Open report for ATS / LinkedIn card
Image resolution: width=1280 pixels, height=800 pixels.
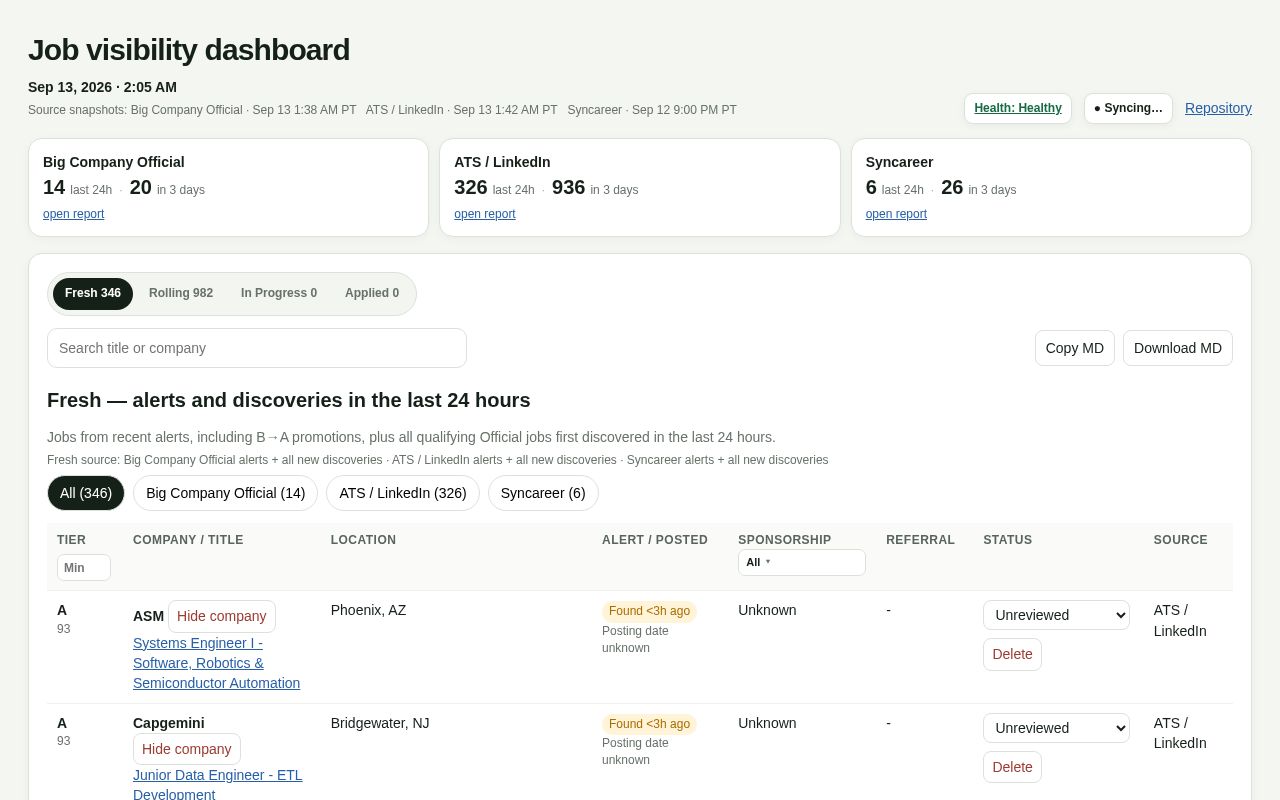pyautogui.click(x=485, y=214)
